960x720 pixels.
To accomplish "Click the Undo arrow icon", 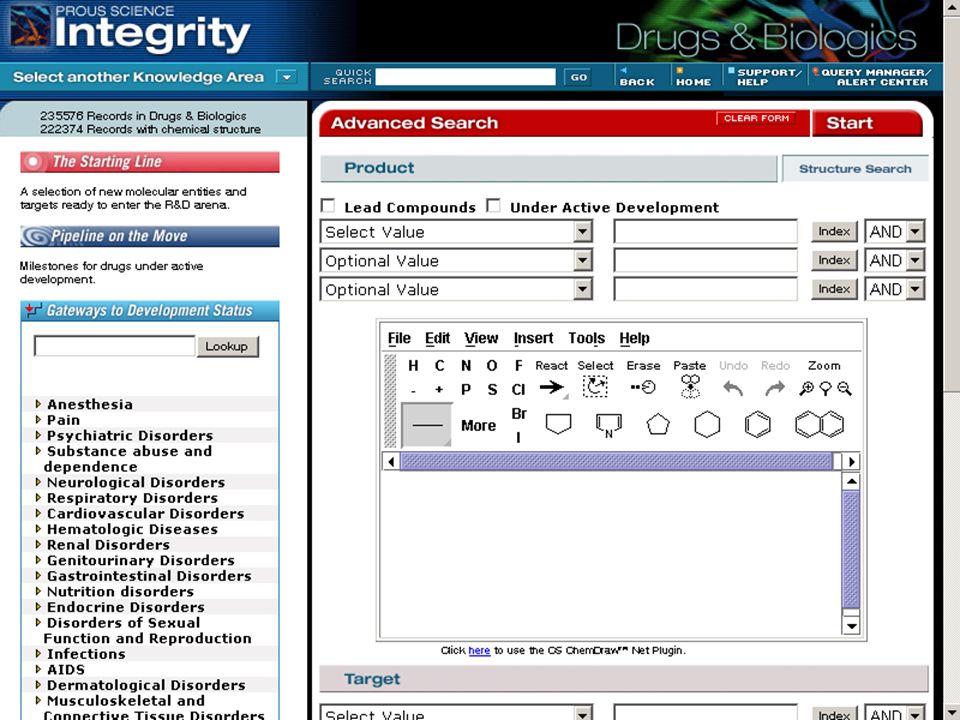I will pyautogui.click(x=733, y=388).
